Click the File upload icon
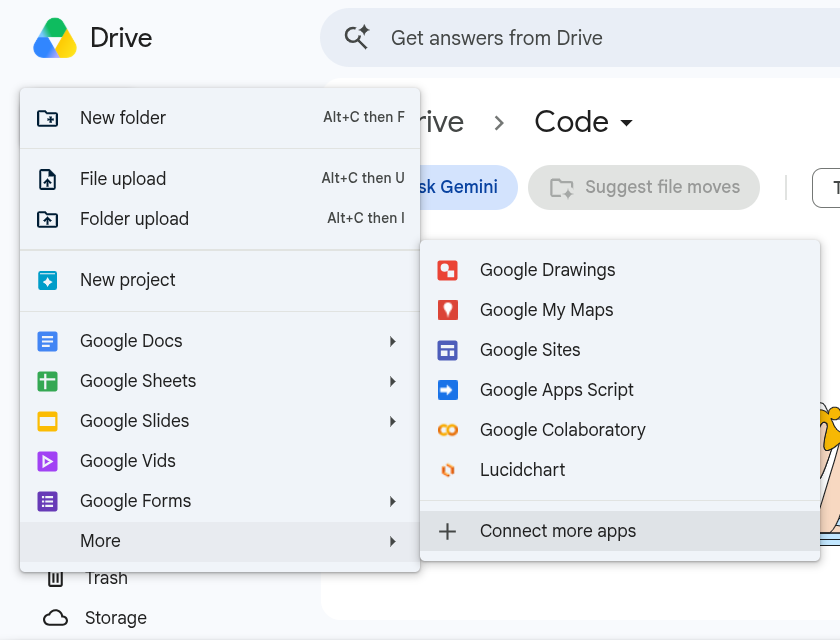The width and height of the screenshot is (840, 640). click(x=48, y=179)
